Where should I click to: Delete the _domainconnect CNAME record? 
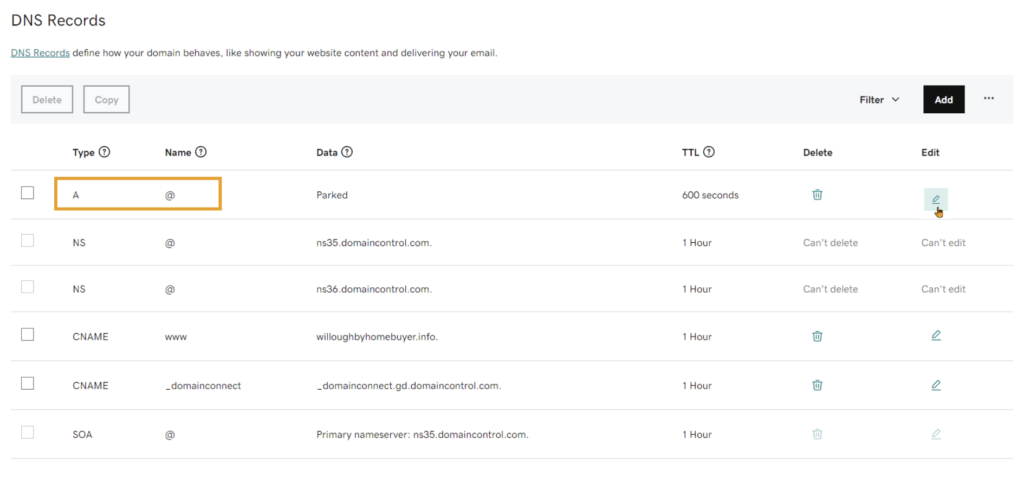click(x=817, y=385)
